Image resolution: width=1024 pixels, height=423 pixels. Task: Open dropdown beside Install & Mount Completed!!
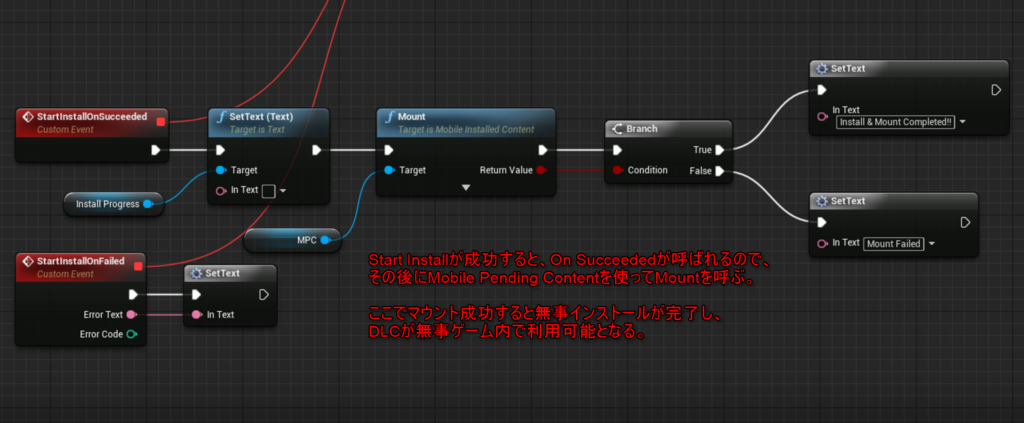click(x=963, y=122)
